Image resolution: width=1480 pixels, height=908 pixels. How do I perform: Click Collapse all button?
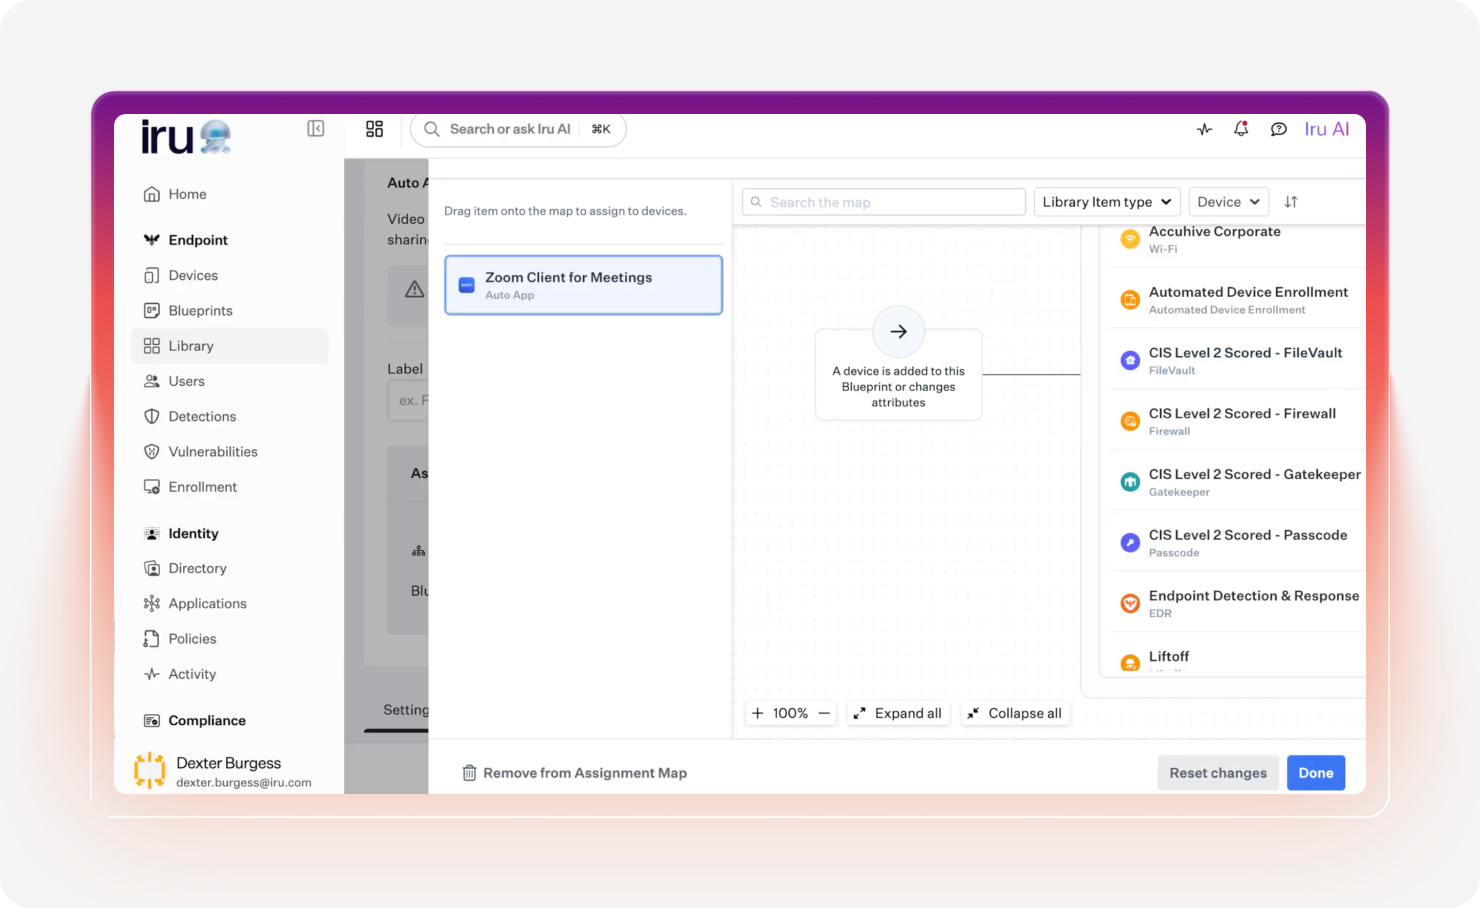click(x=1015, y=713)
